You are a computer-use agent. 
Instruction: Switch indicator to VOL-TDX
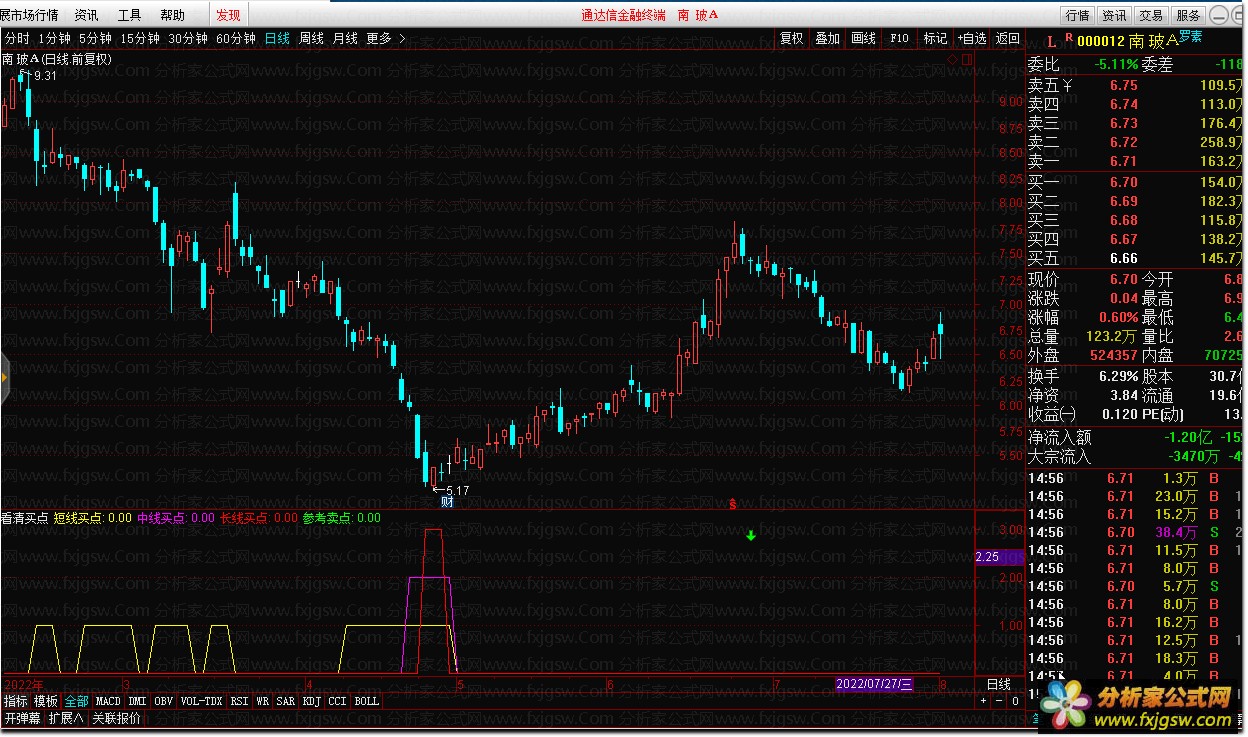[201, 701]
